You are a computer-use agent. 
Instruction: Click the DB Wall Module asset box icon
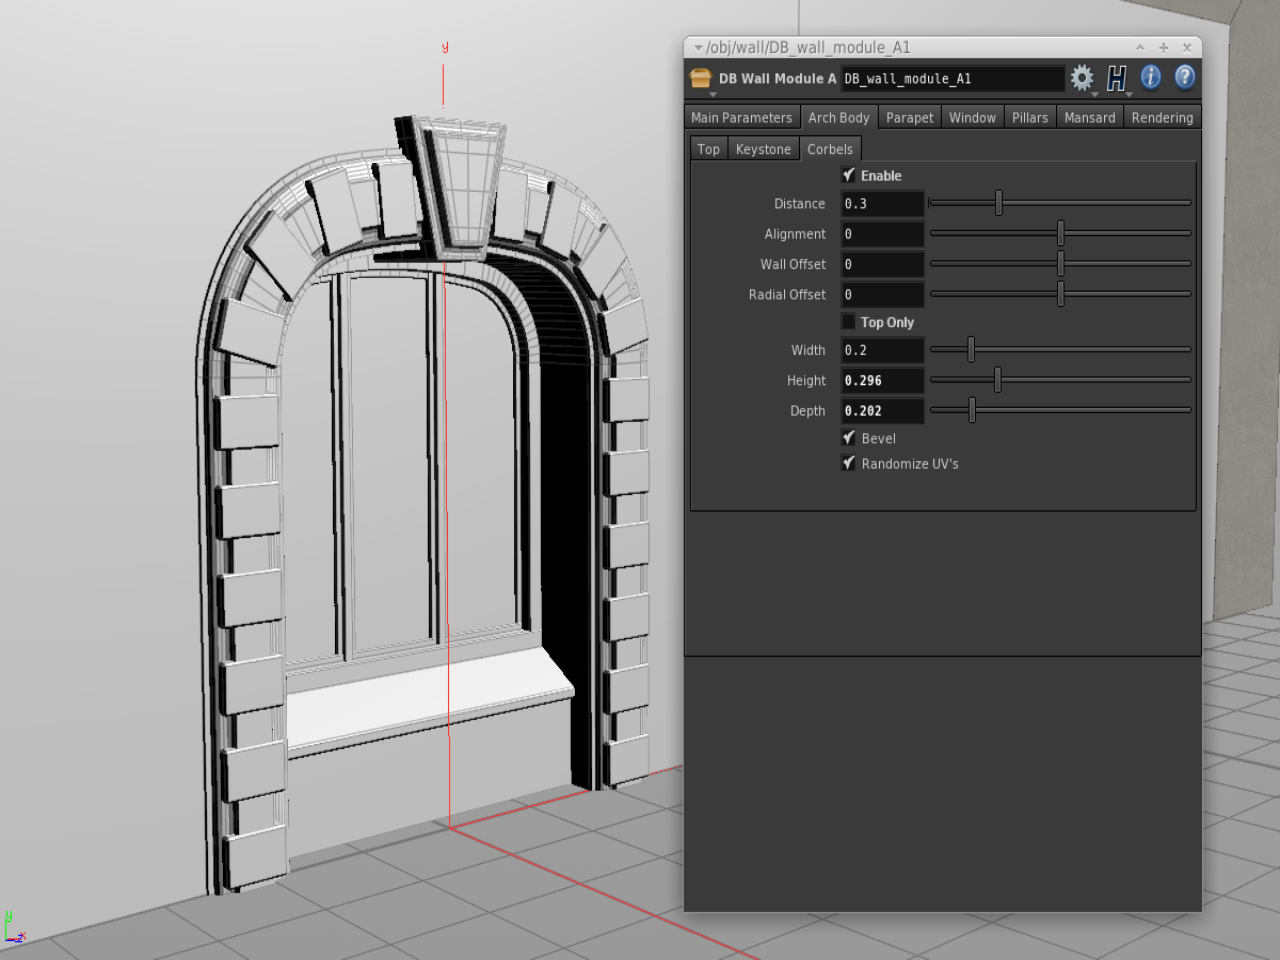tap(701, 78)
